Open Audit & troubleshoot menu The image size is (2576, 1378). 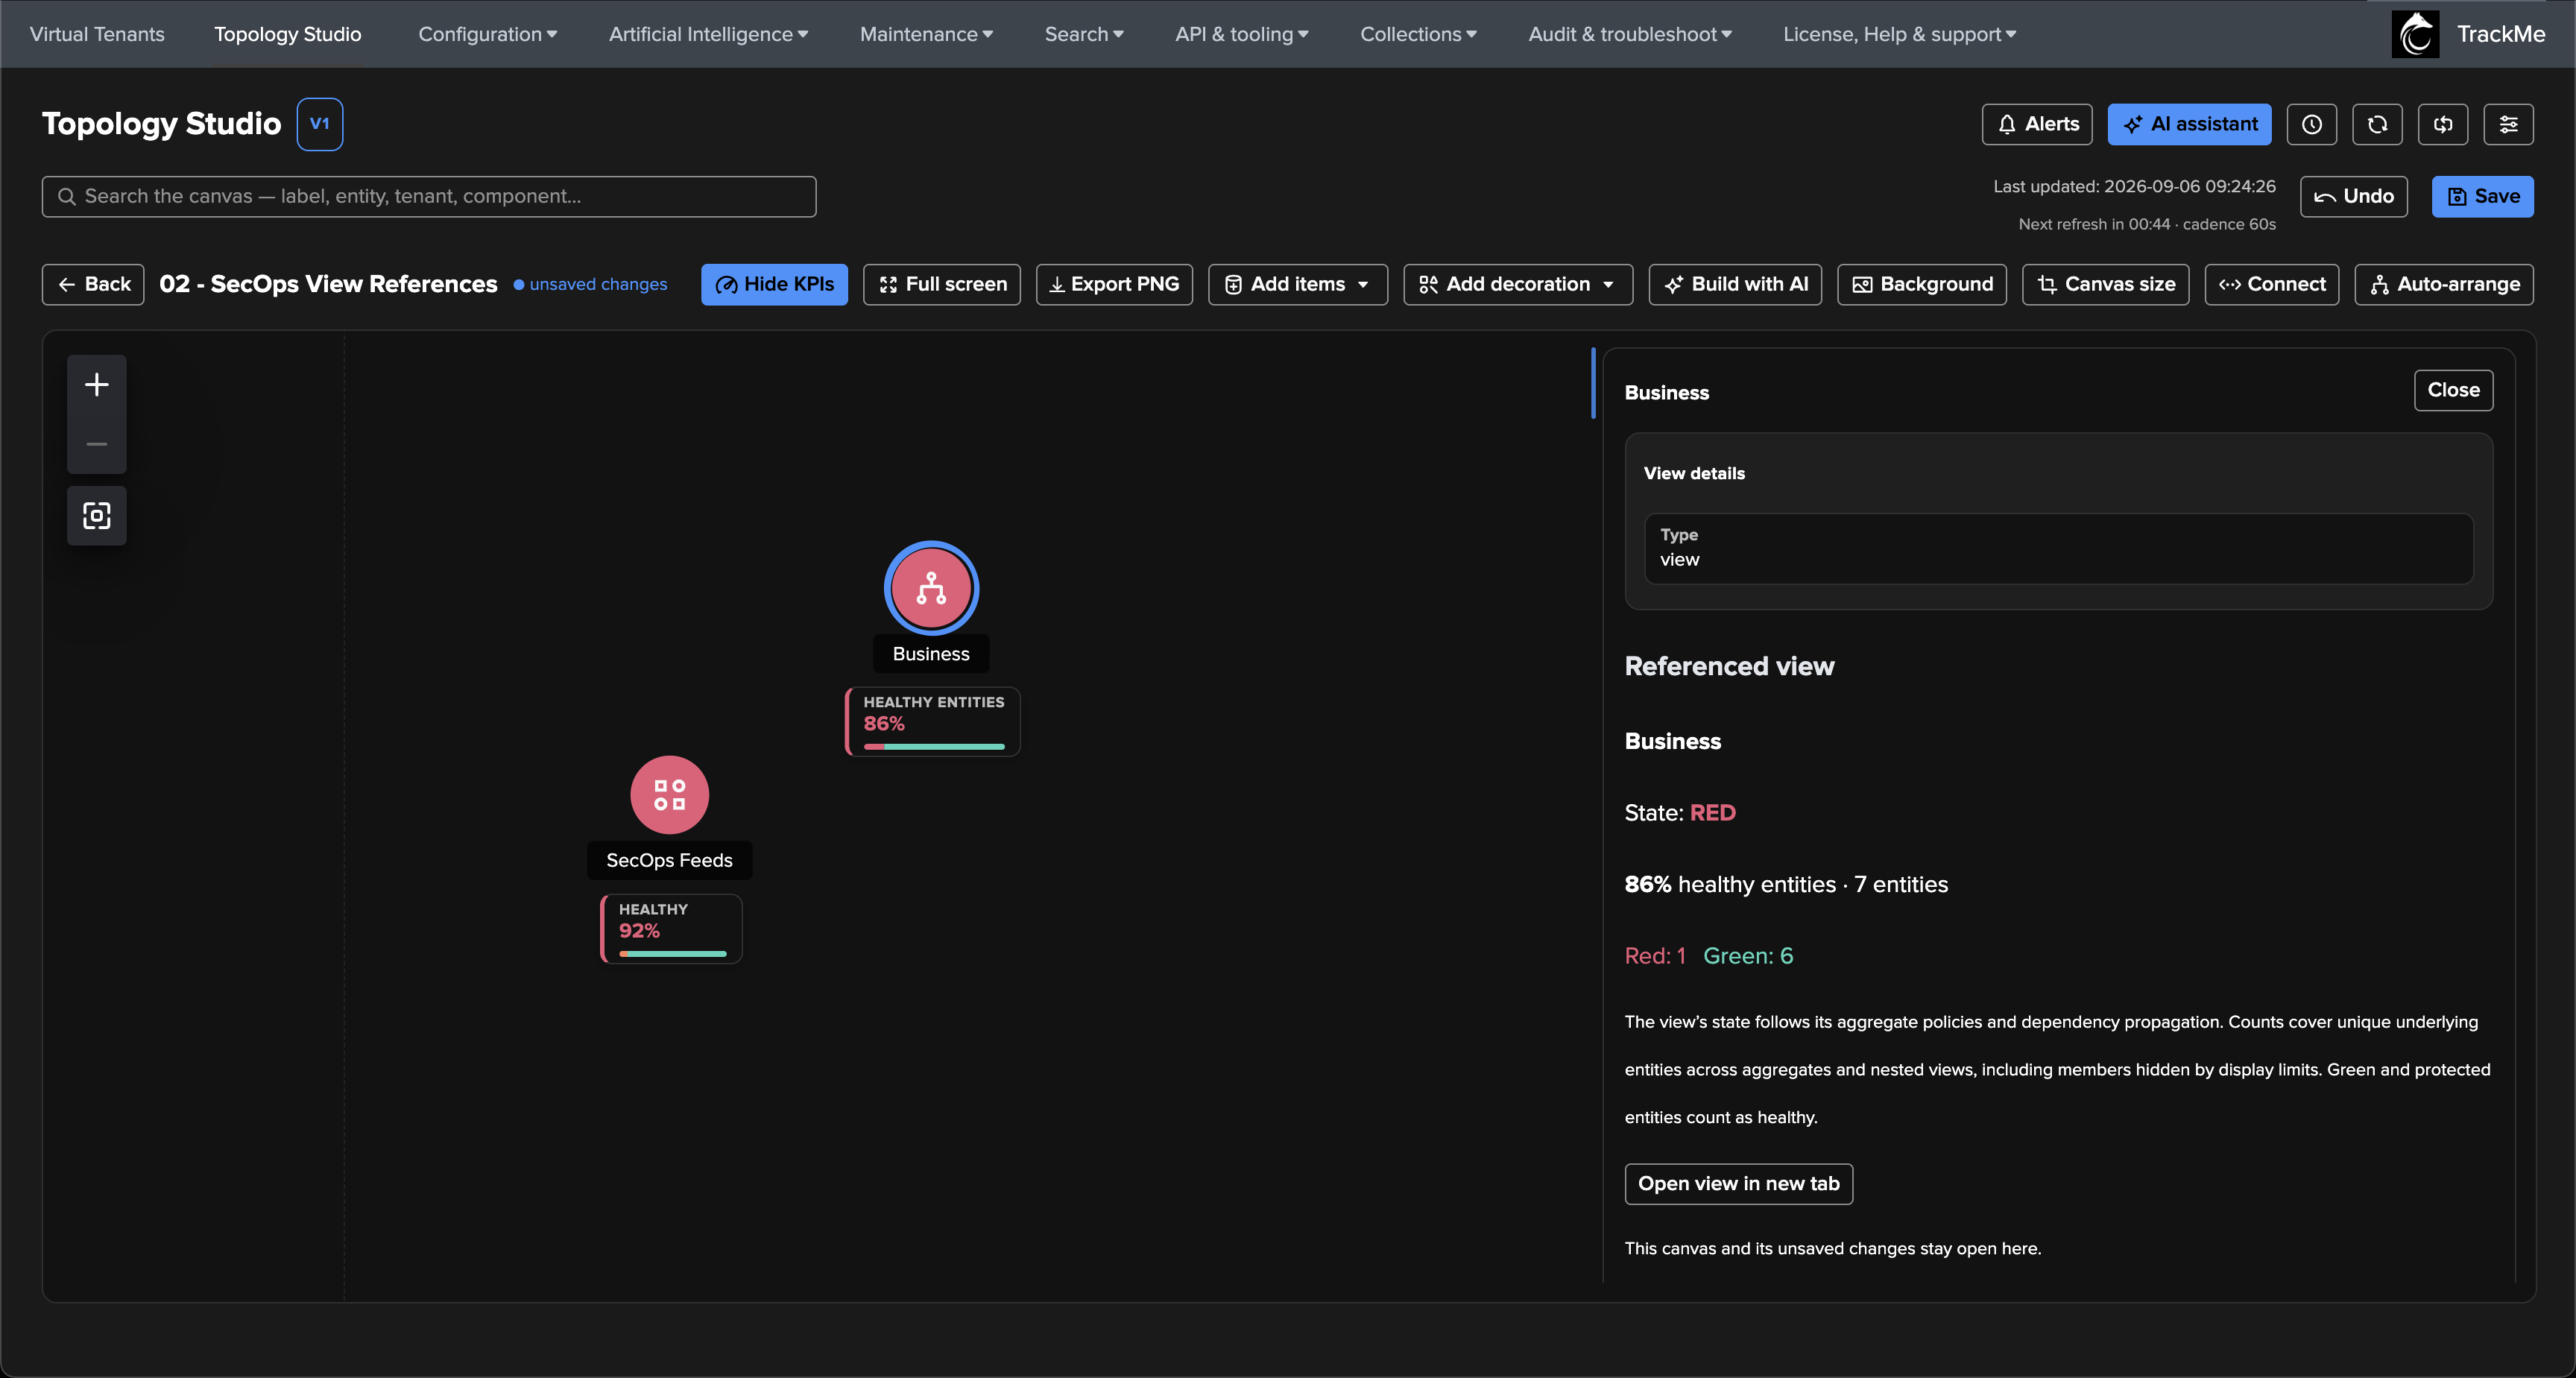(1630, 34)
